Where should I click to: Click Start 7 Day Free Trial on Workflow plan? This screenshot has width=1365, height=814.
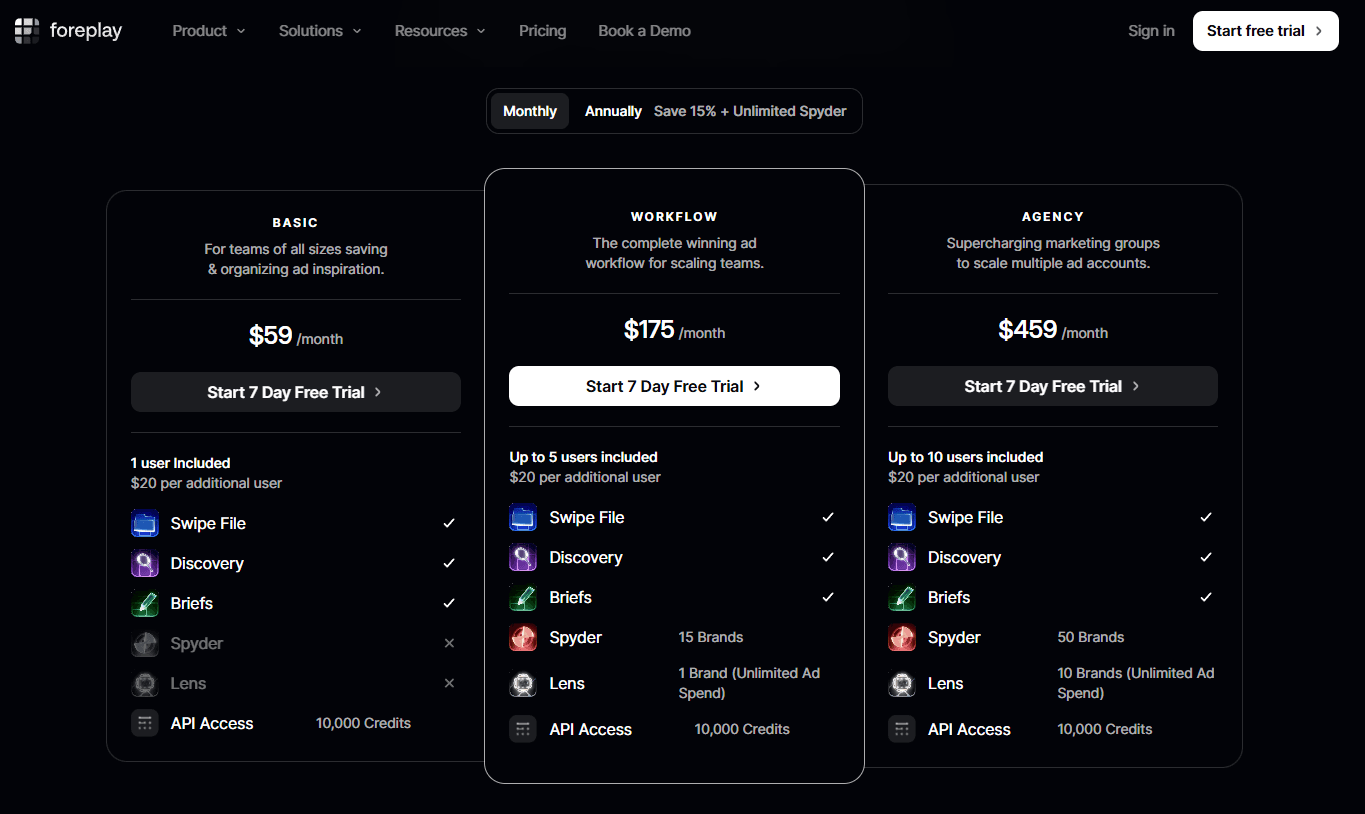tap(674, 386)
